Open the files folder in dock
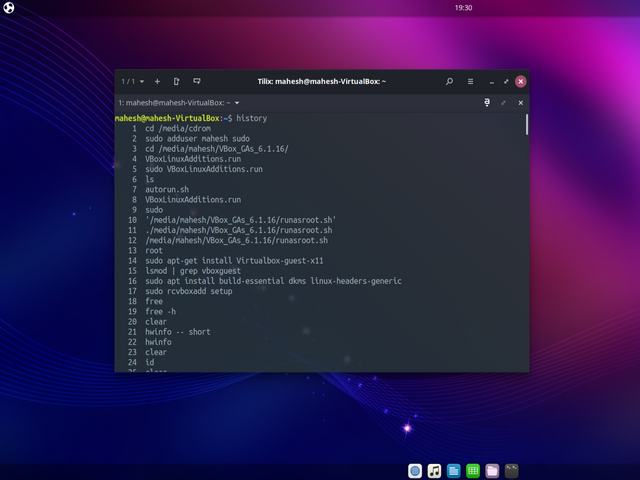Image resolution: width=640 pixels, height=480 pixels. (492, 470)
